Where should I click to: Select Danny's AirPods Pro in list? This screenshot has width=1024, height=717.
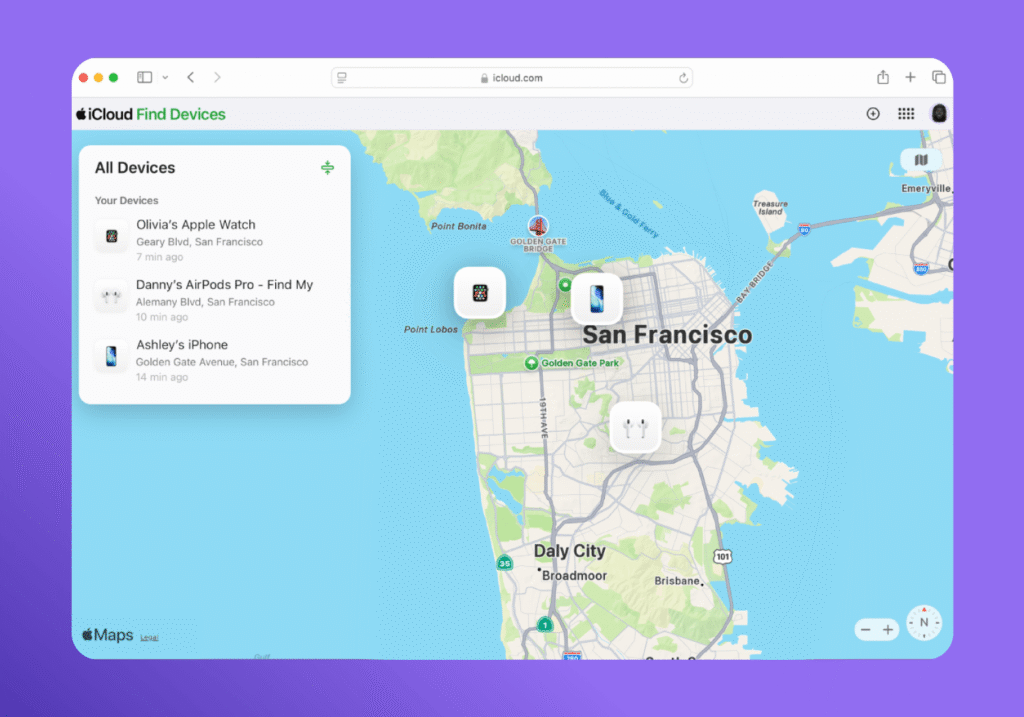tap(215, 300)
